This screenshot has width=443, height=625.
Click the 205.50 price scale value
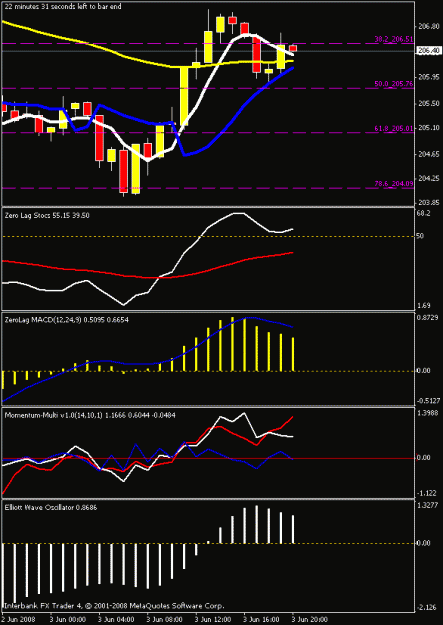tap(428, 104)
